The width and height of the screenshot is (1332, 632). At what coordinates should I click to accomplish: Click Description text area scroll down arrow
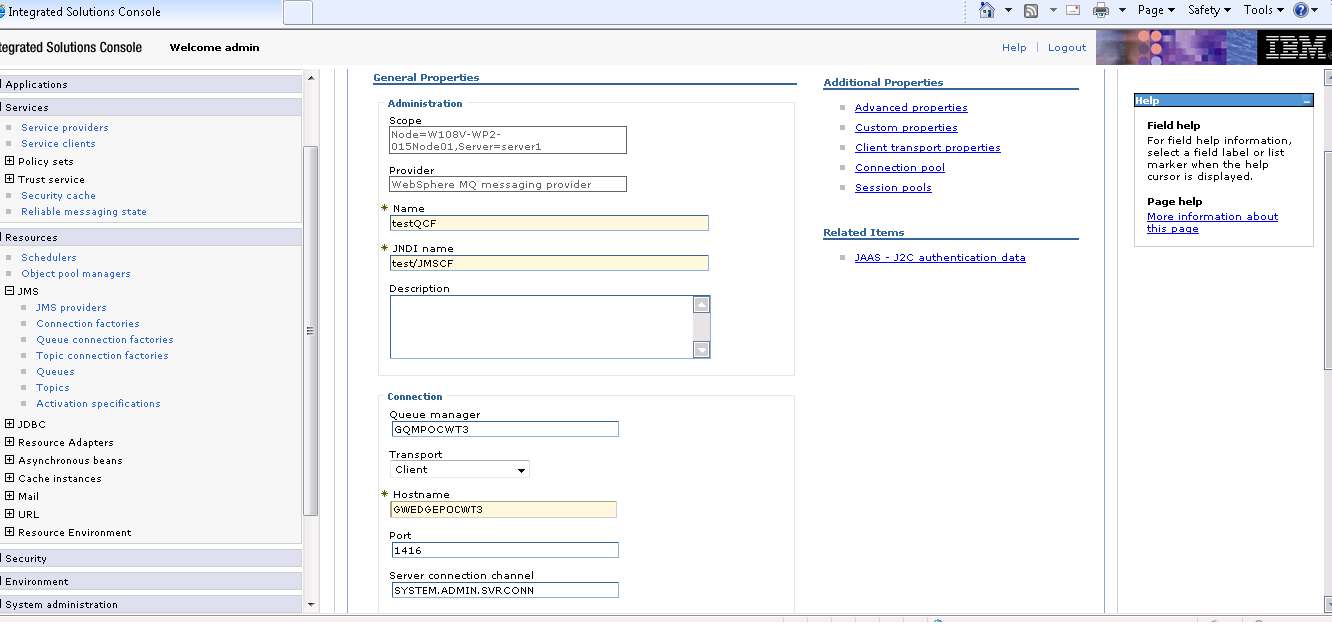tap(702, 349)
